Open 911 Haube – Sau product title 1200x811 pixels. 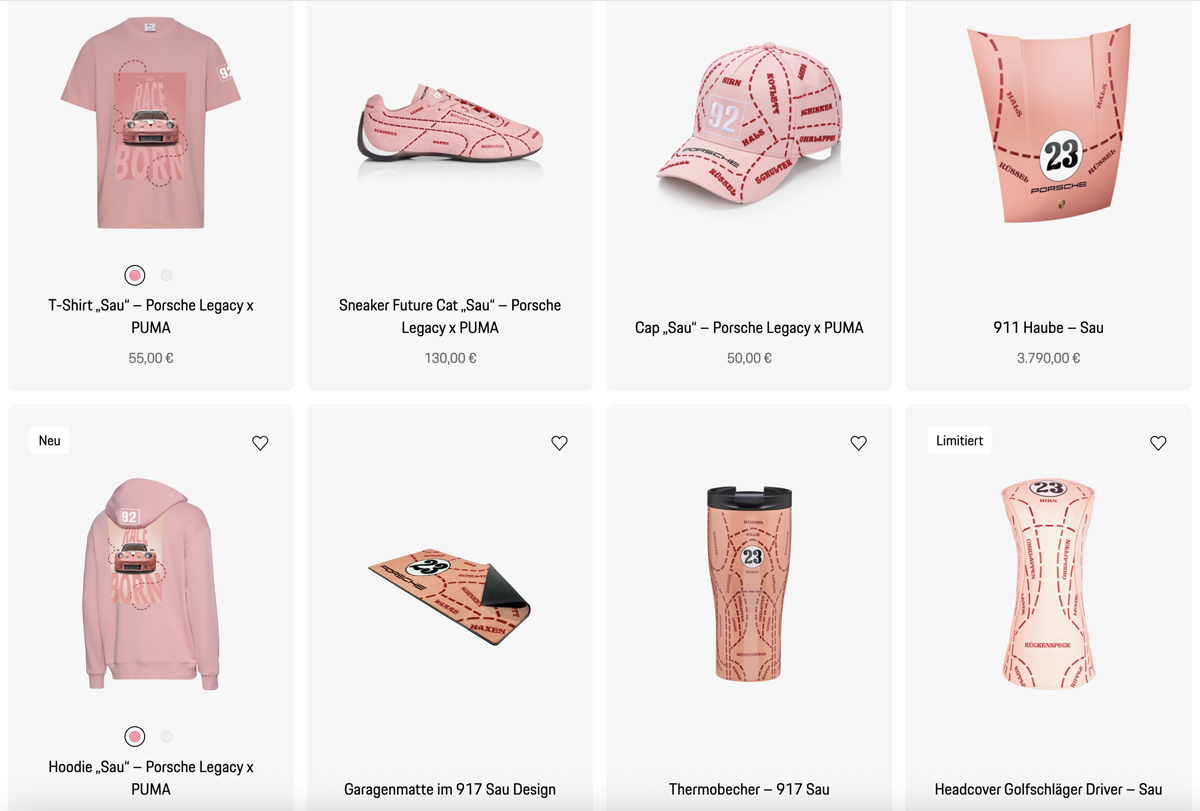[x=1048, y=327]
